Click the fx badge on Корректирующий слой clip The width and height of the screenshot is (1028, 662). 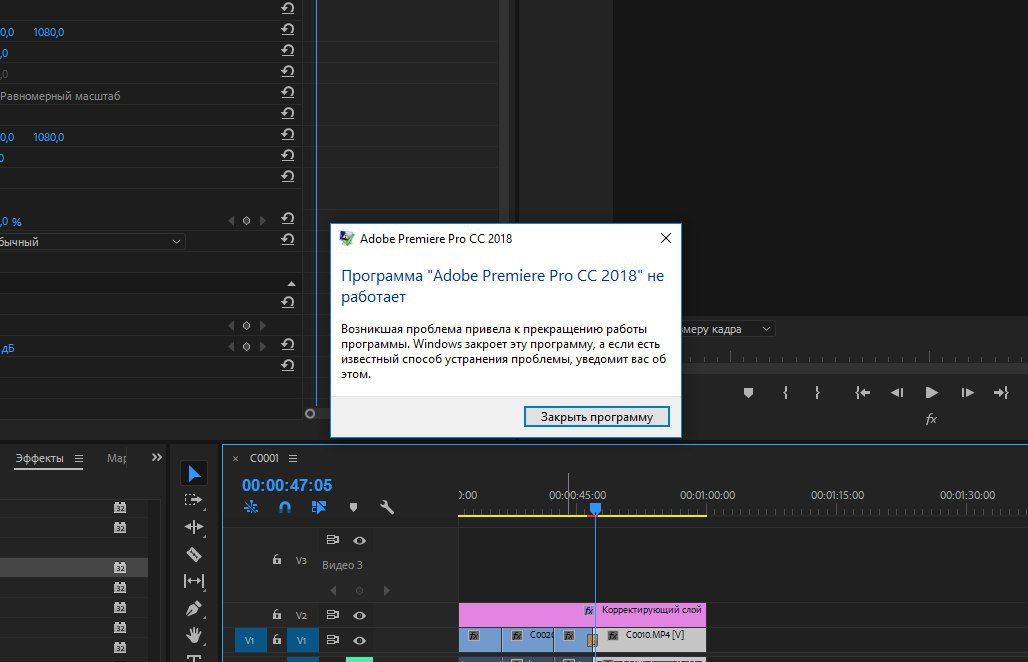tap(589, 610)
